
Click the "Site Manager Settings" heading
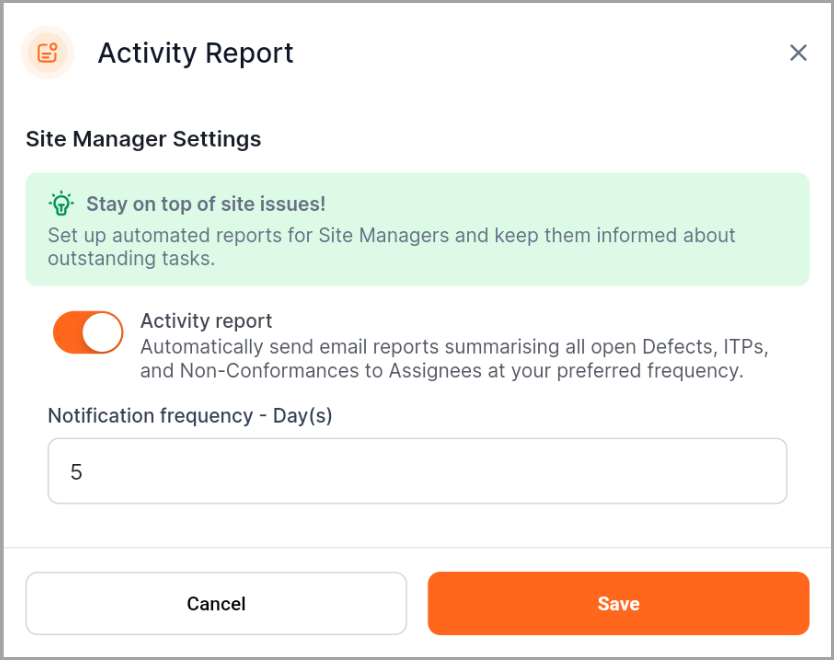[x=143, y=139]
